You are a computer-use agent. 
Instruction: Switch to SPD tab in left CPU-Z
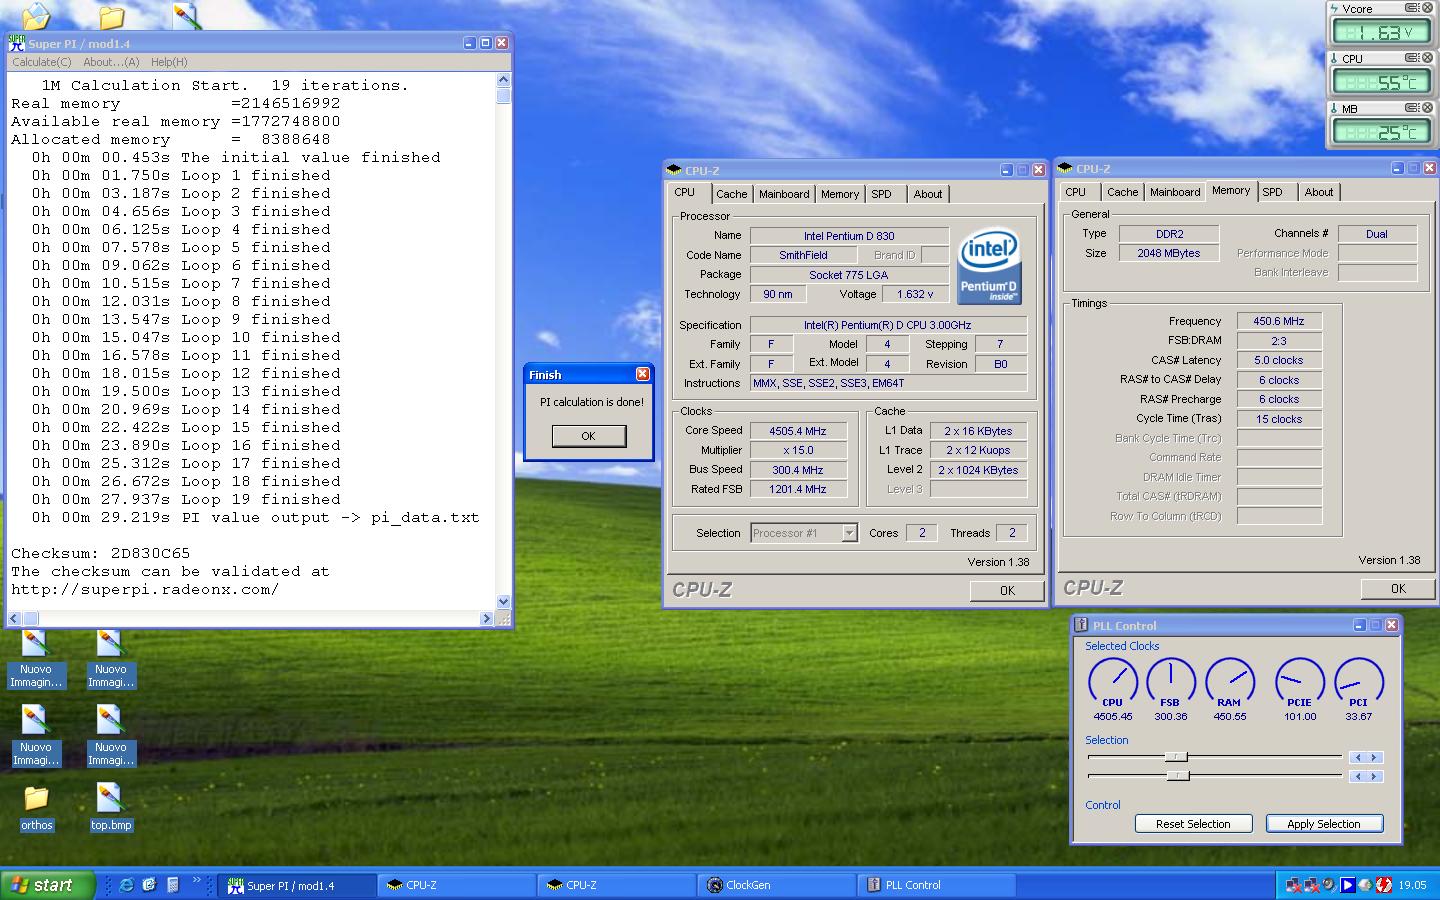881,194
